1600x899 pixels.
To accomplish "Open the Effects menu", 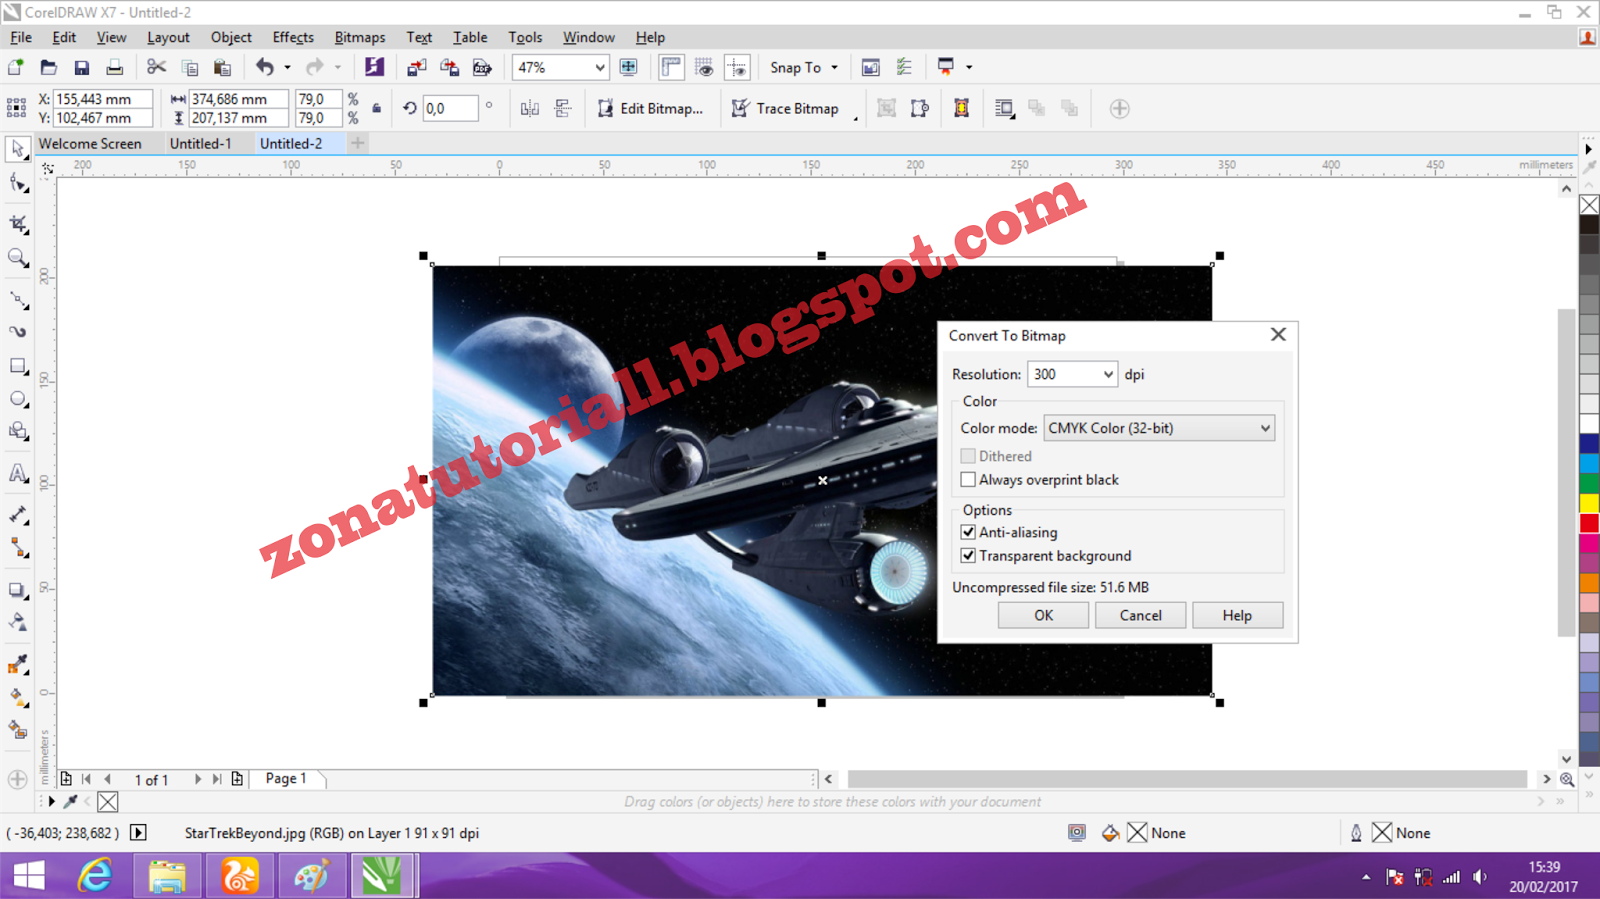I will pyautogui.click(x=293, y=37).
